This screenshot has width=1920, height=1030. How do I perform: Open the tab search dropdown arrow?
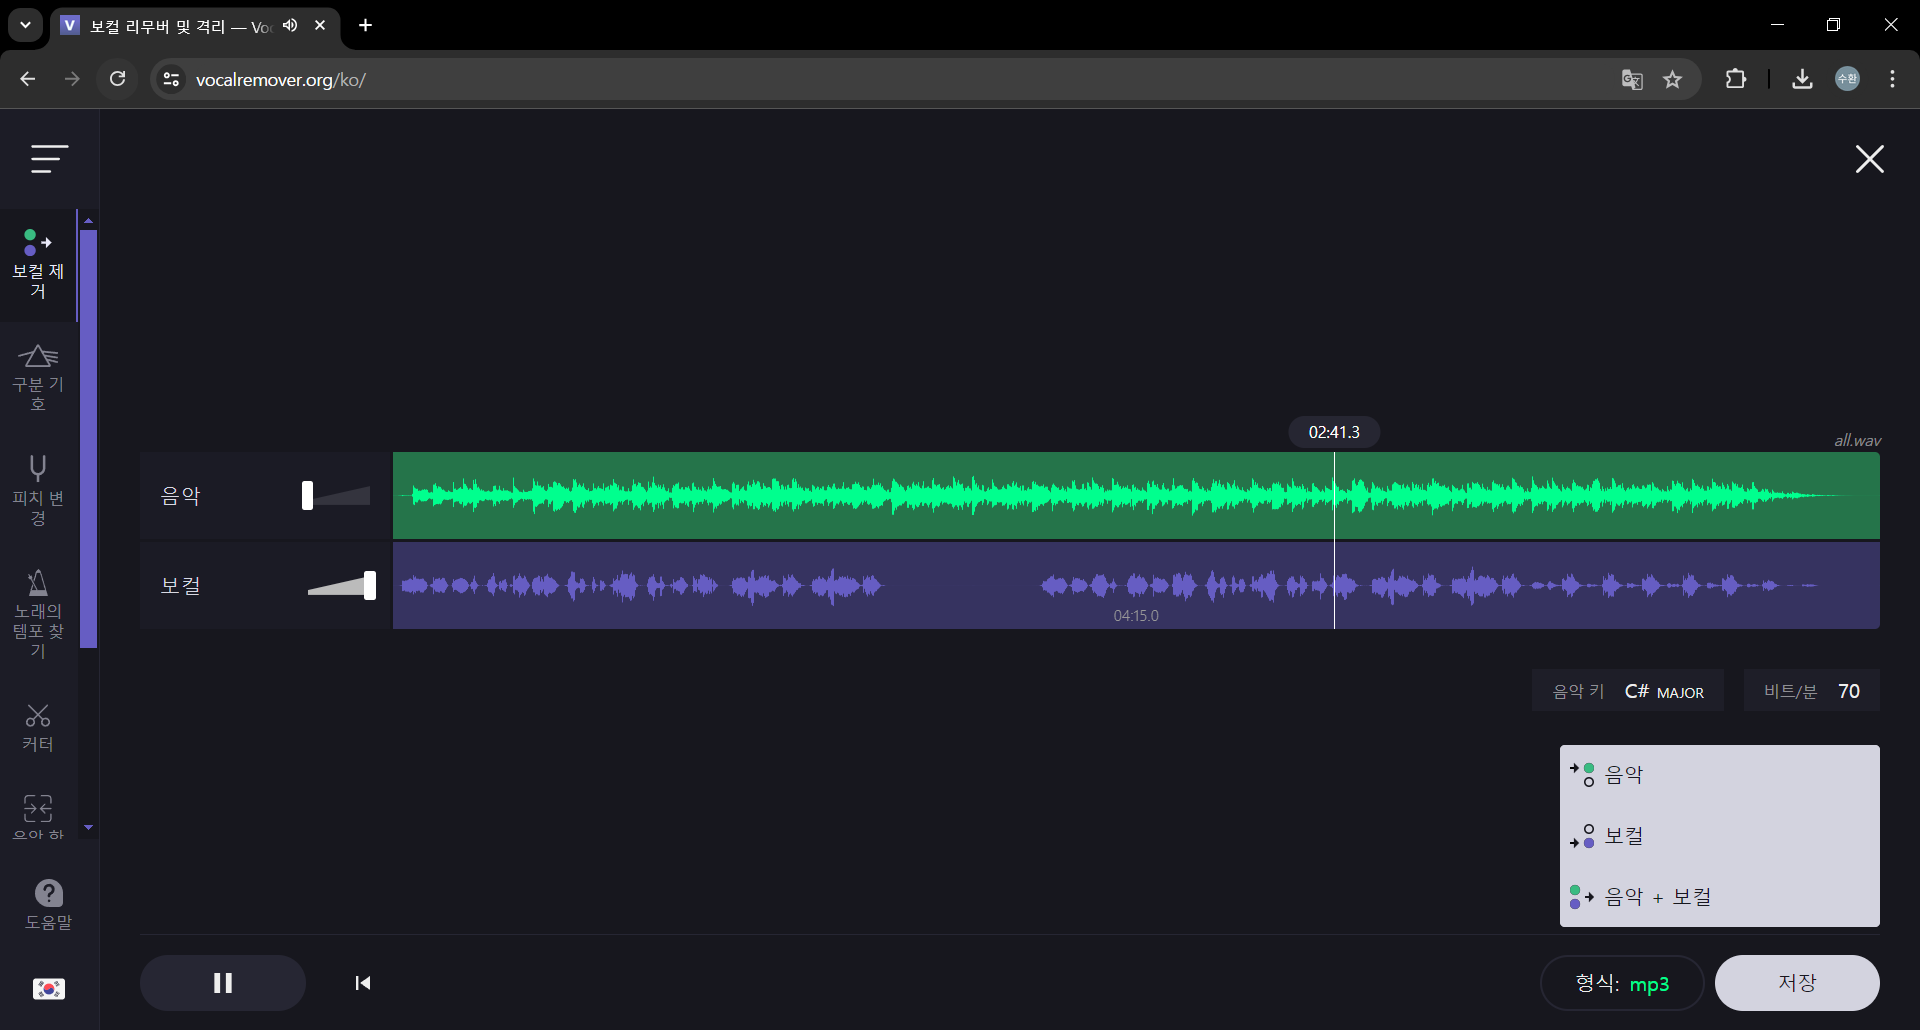(x=25, y=25)
